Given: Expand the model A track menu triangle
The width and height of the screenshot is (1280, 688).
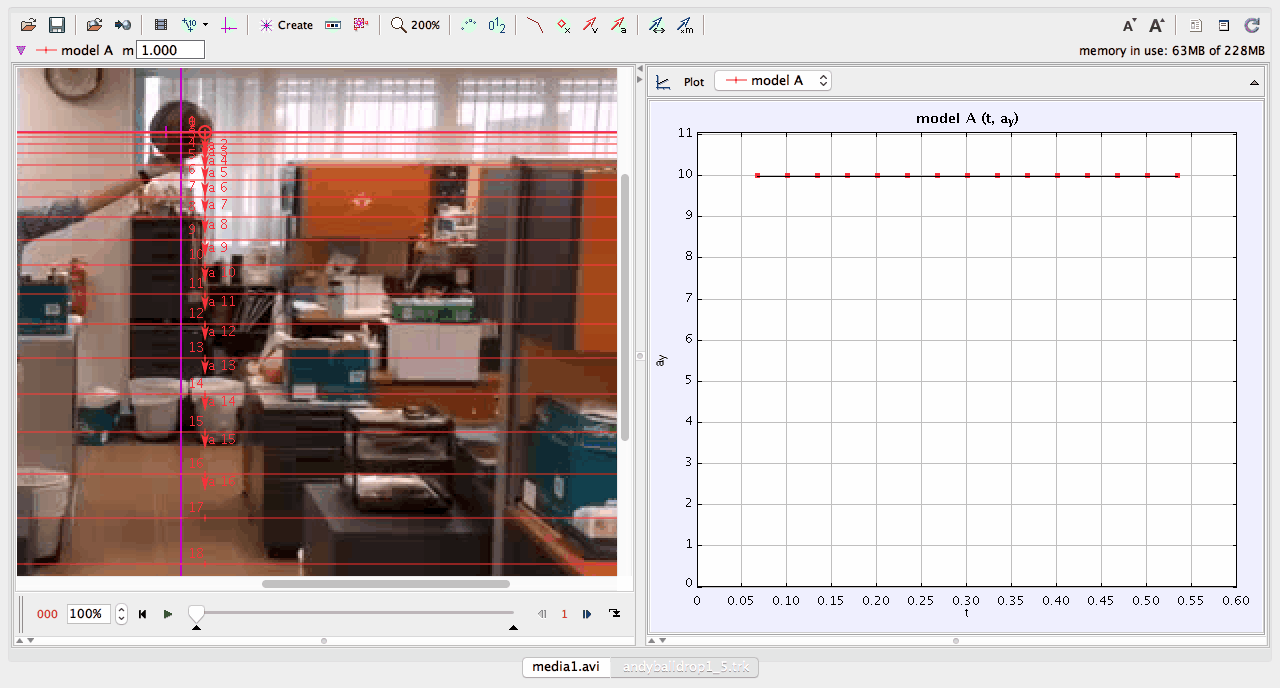Looking at the screenshot, I should pos(21,50).
